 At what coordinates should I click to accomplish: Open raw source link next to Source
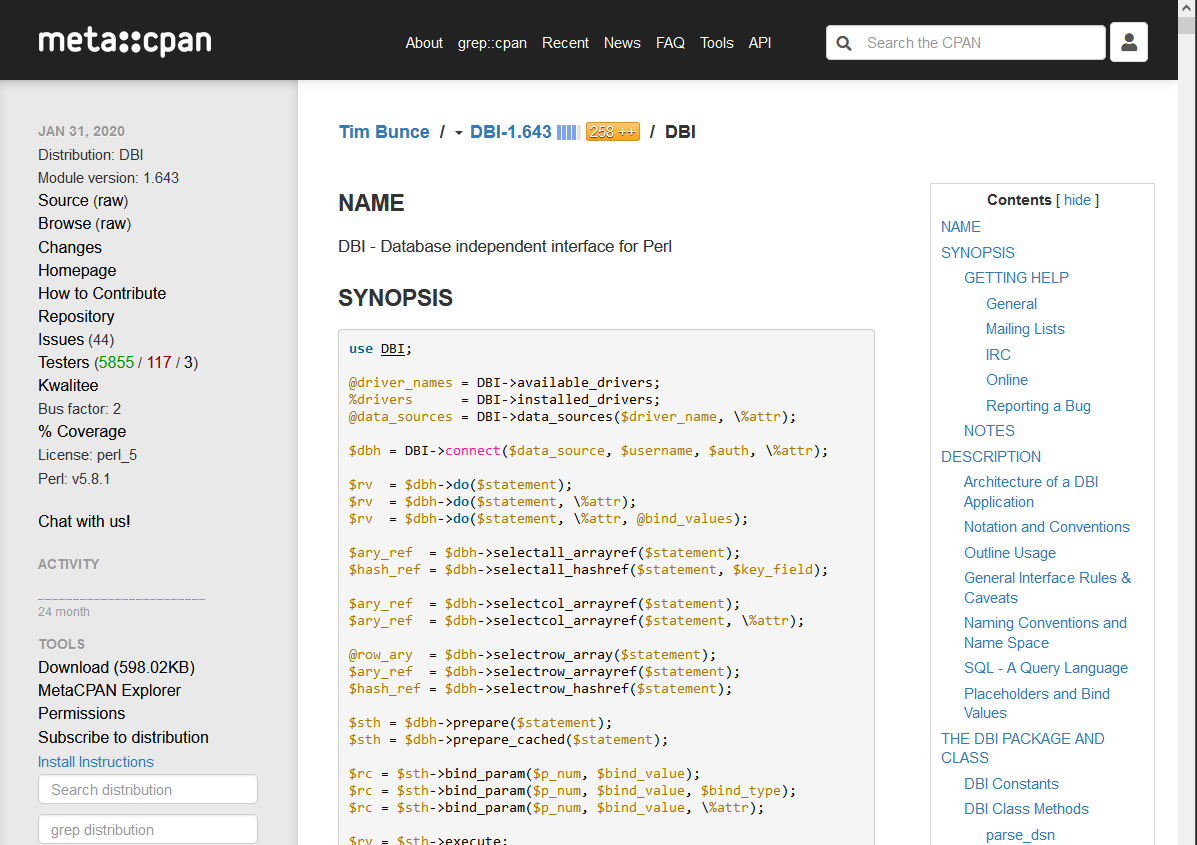111,201
